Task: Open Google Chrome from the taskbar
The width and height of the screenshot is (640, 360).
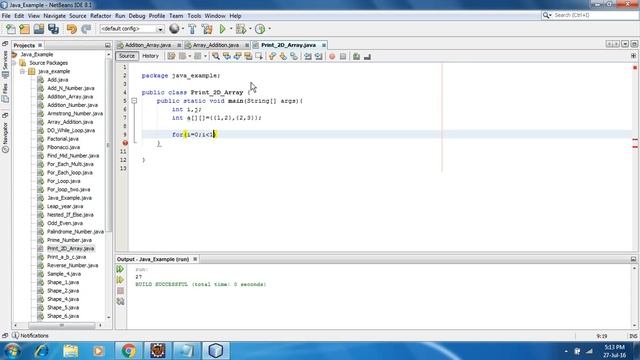Action: (128, 351)
